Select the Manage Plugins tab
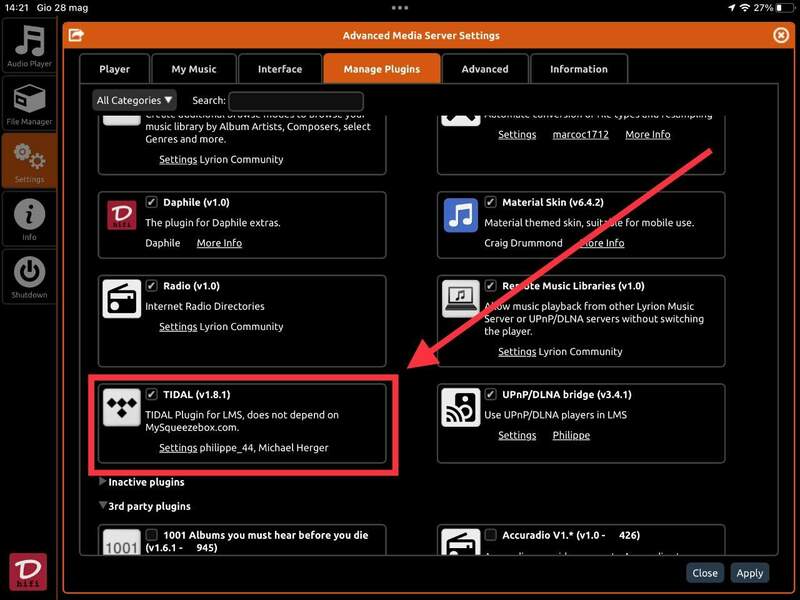 [x=382, y=69]
